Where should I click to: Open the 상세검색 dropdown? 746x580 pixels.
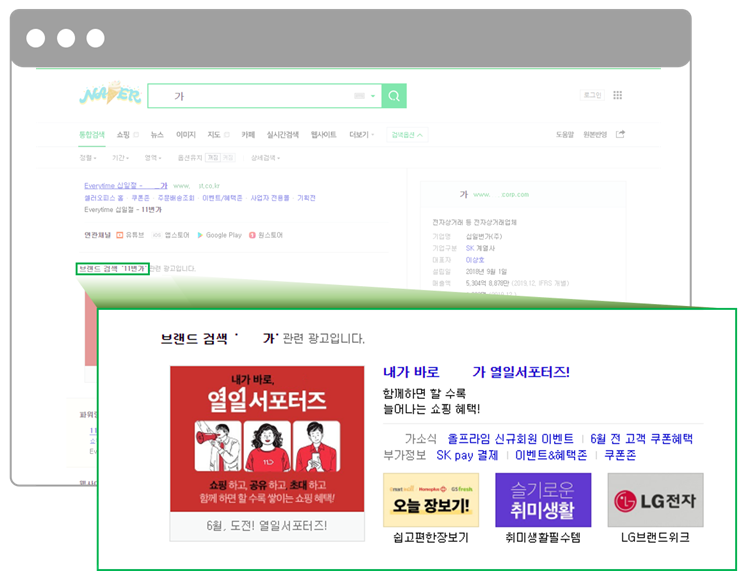265,157
